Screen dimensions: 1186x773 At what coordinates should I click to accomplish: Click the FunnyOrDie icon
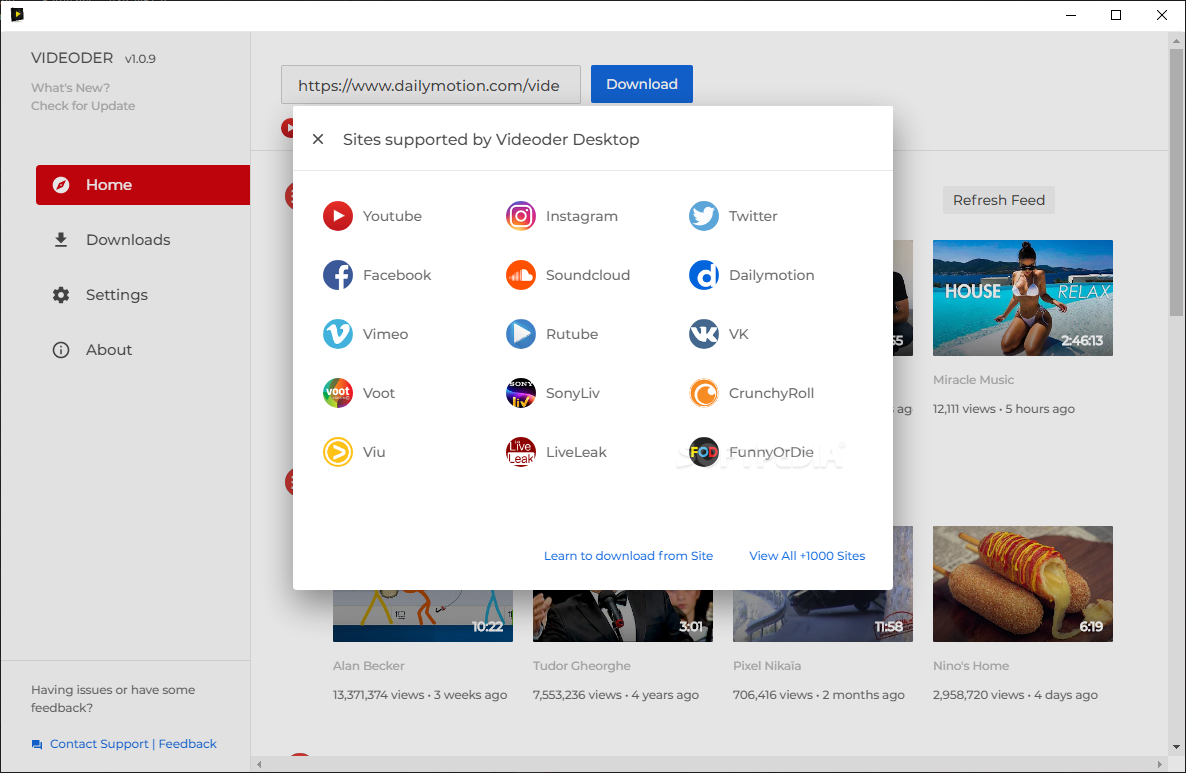[703, 452]
